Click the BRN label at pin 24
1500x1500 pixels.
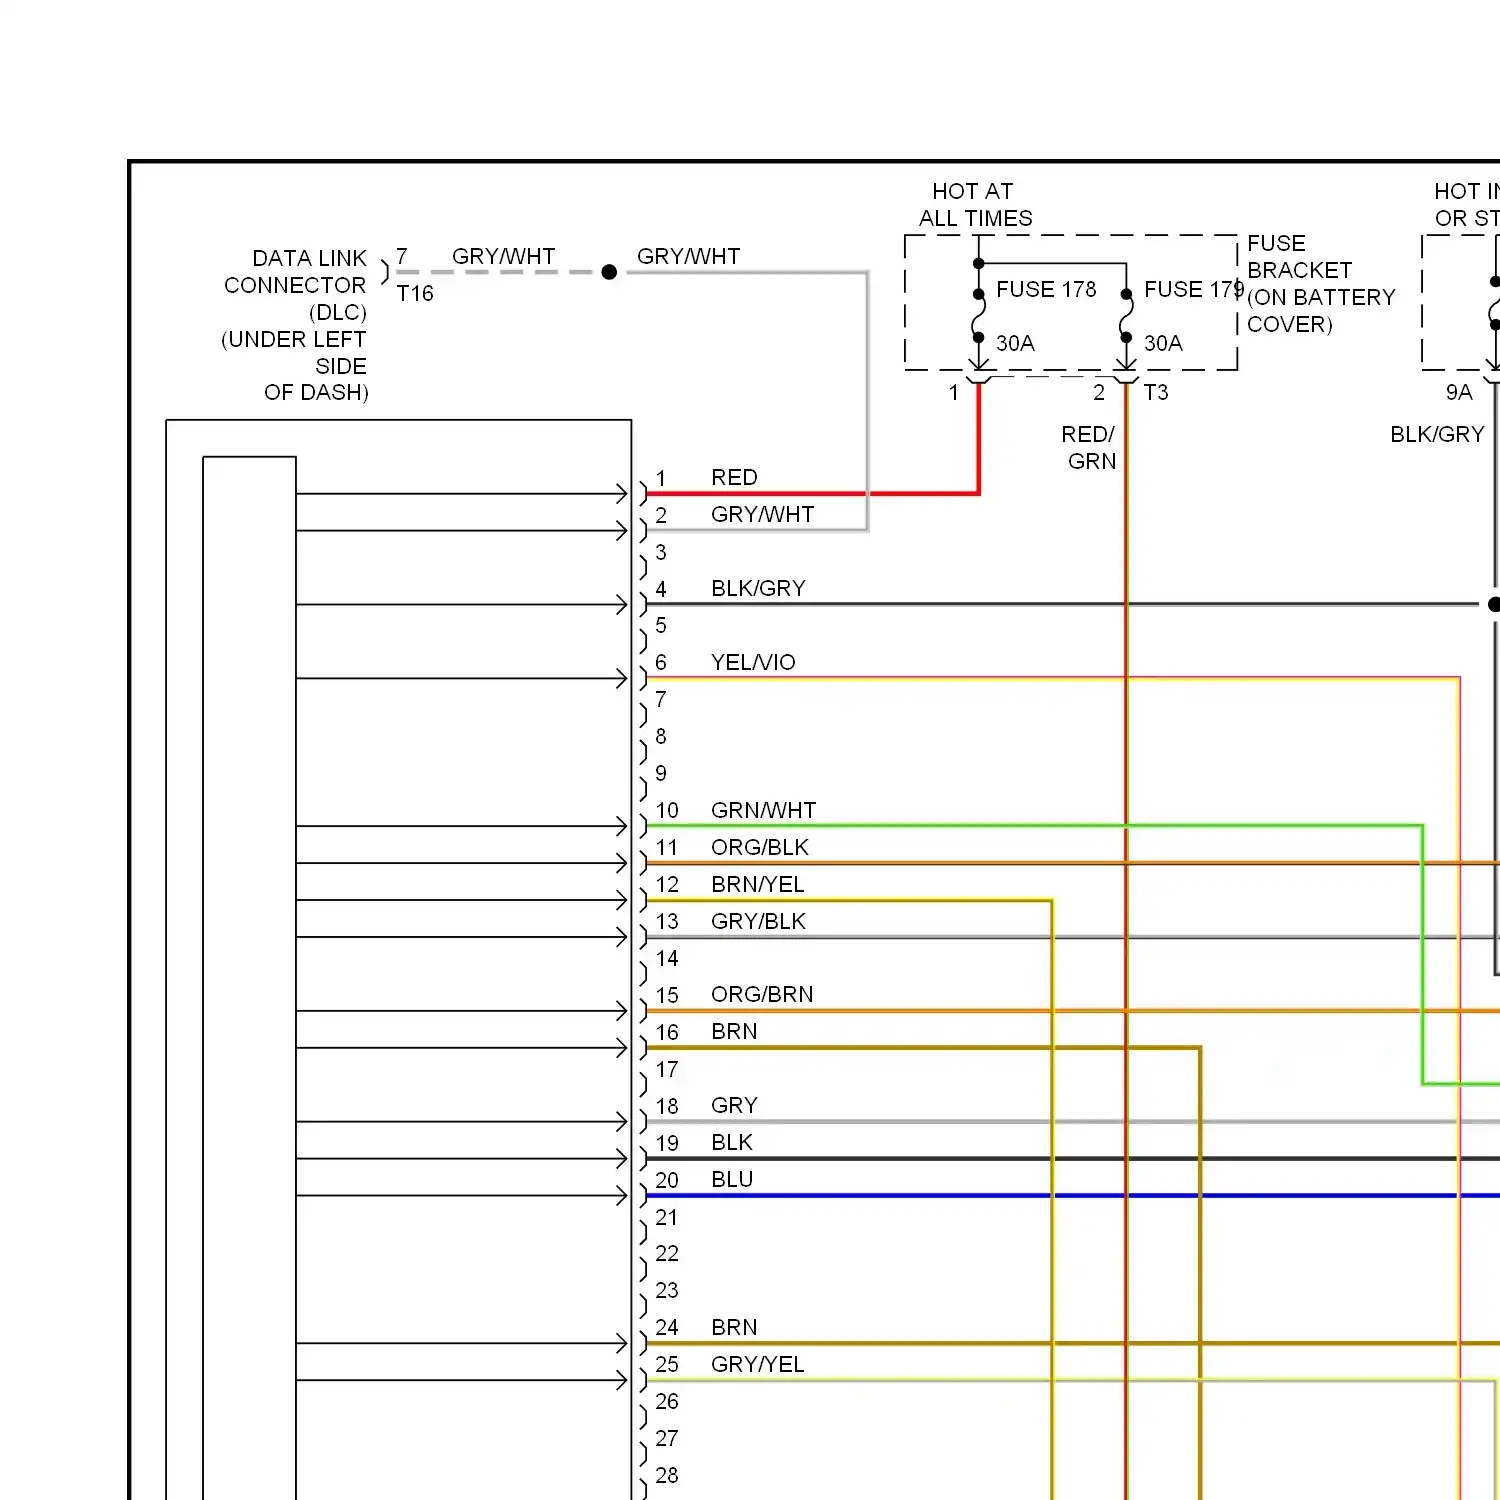(734, 1327)
